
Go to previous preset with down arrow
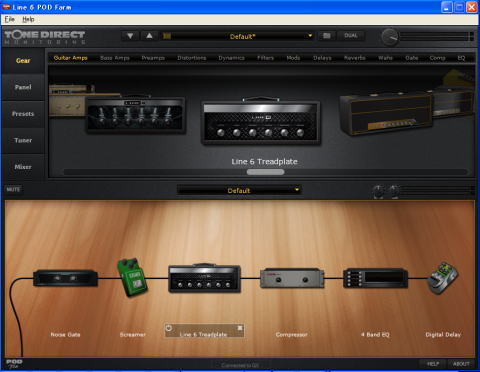point(130,36)
